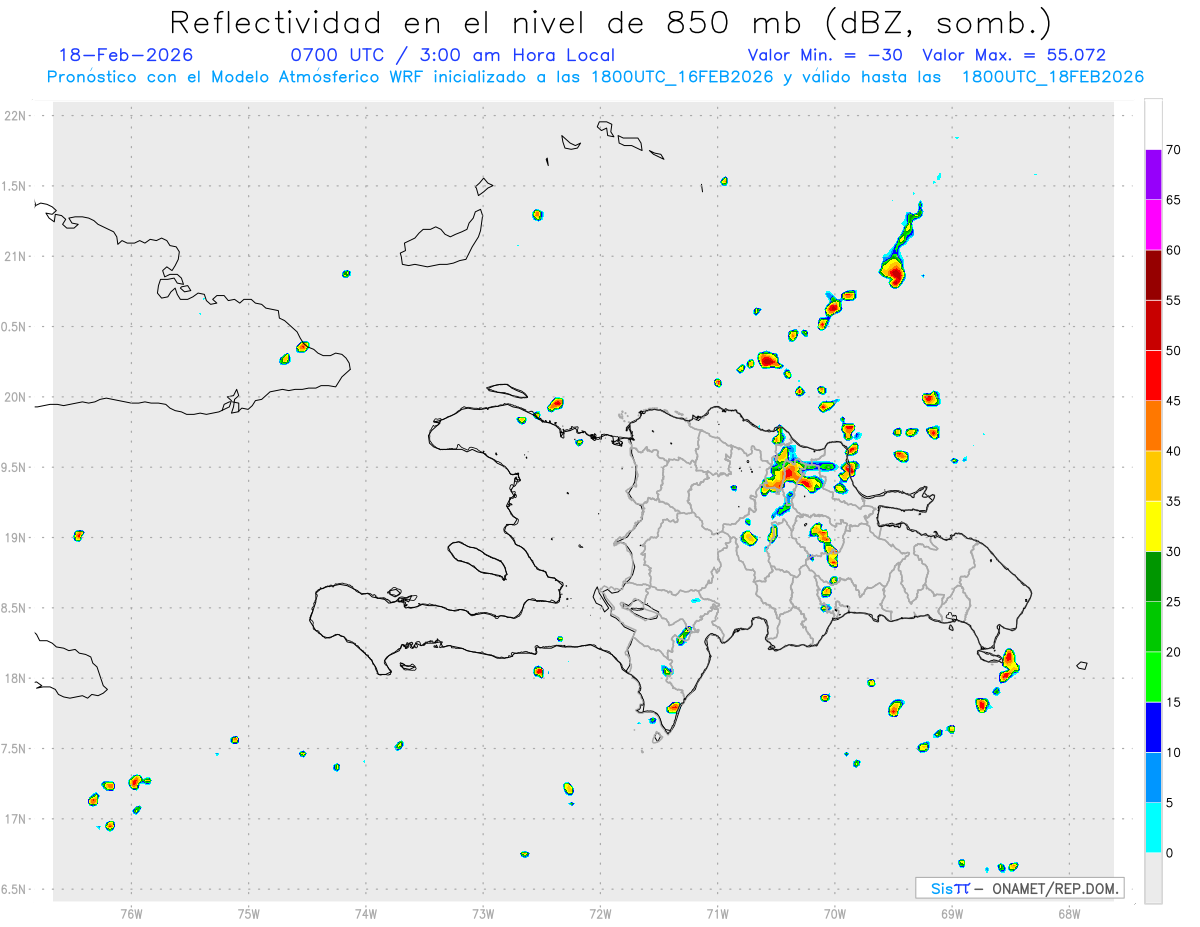Click the colorbar value '25'
This screenshot has width=1200, height=927.
(1173, 602)
